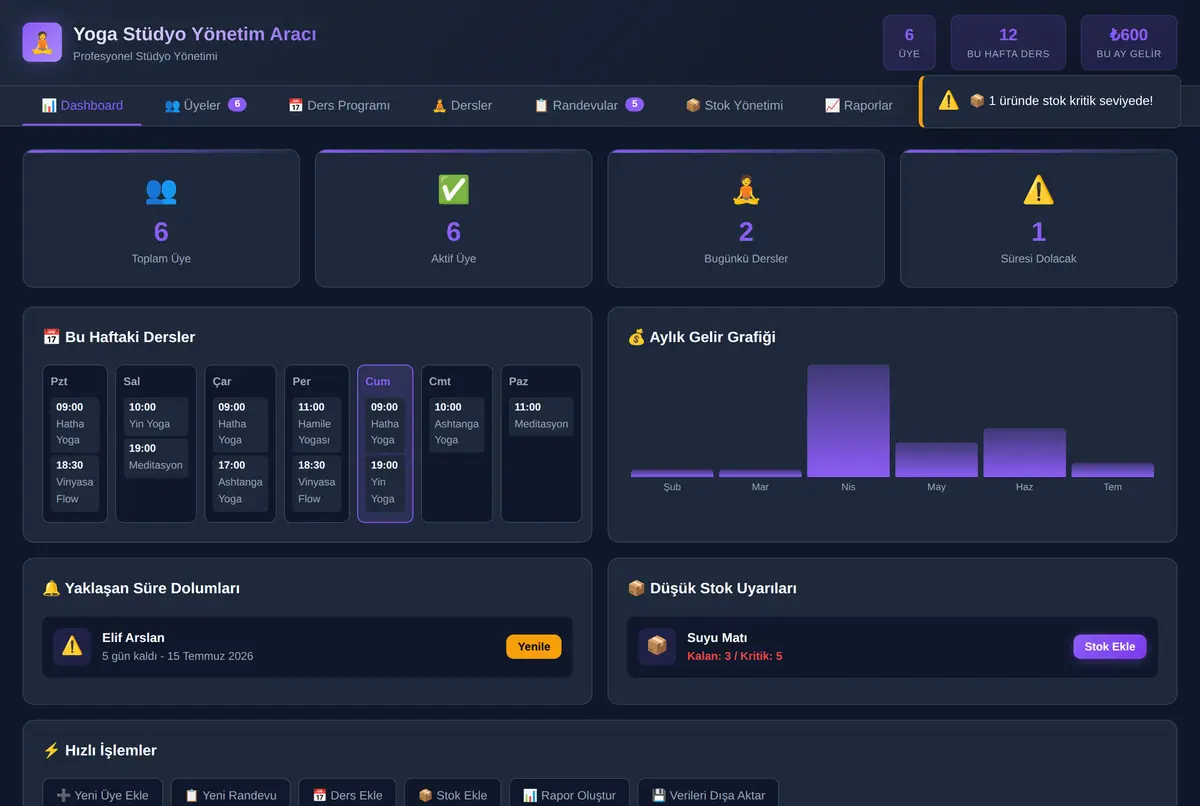The height and width of the screenshot is (806, 1200).
Task: Click the Nis bar in revenue chart
Action: pos(848,421)
